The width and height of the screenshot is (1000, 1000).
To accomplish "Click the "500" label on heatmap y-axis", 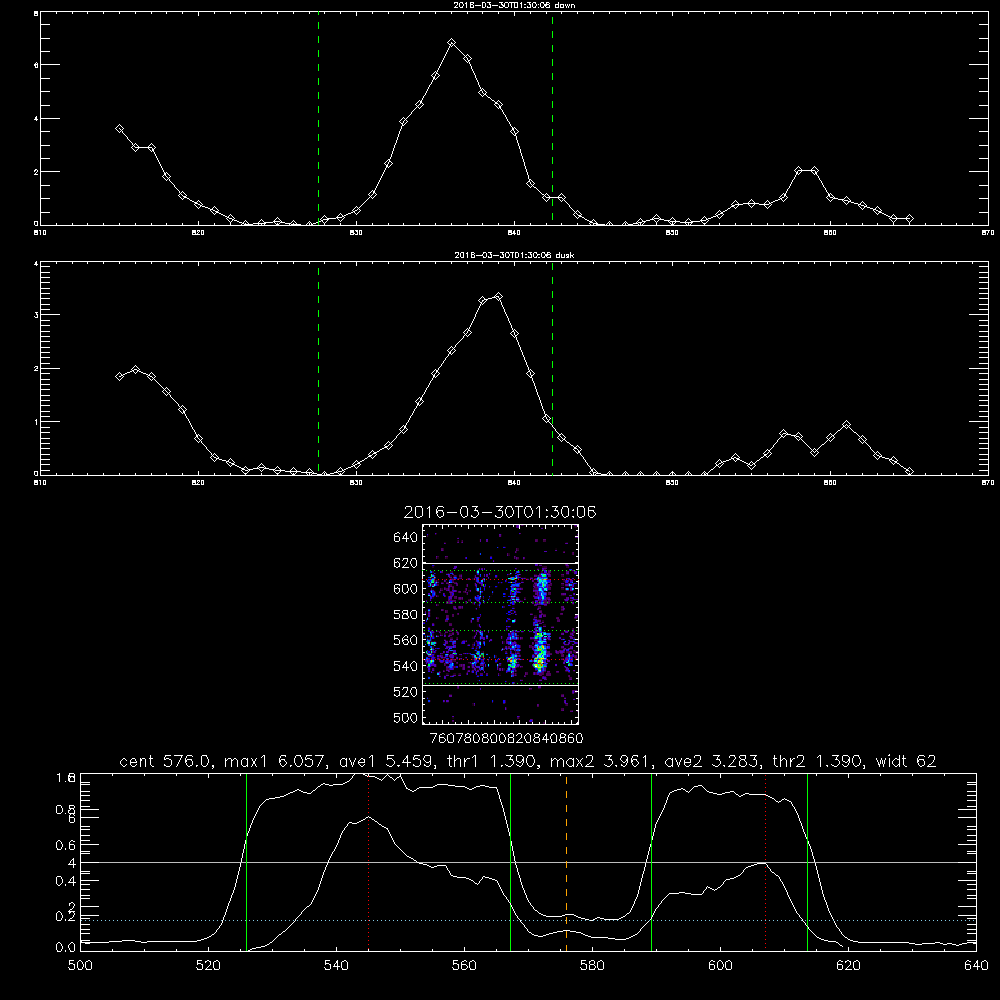I will point(406,717).
